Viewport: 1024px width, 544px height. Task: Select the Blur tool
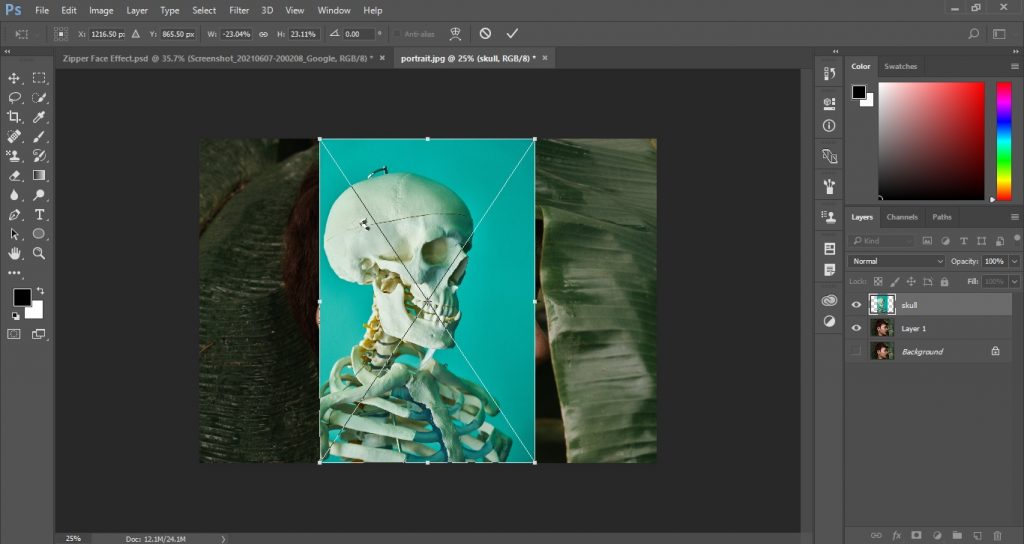(x=14, y=195)
